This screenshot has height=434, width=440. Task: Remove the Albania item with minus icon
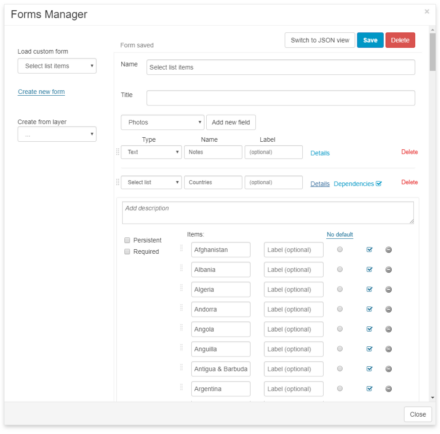pyautogui.click(x=388, y=270)
